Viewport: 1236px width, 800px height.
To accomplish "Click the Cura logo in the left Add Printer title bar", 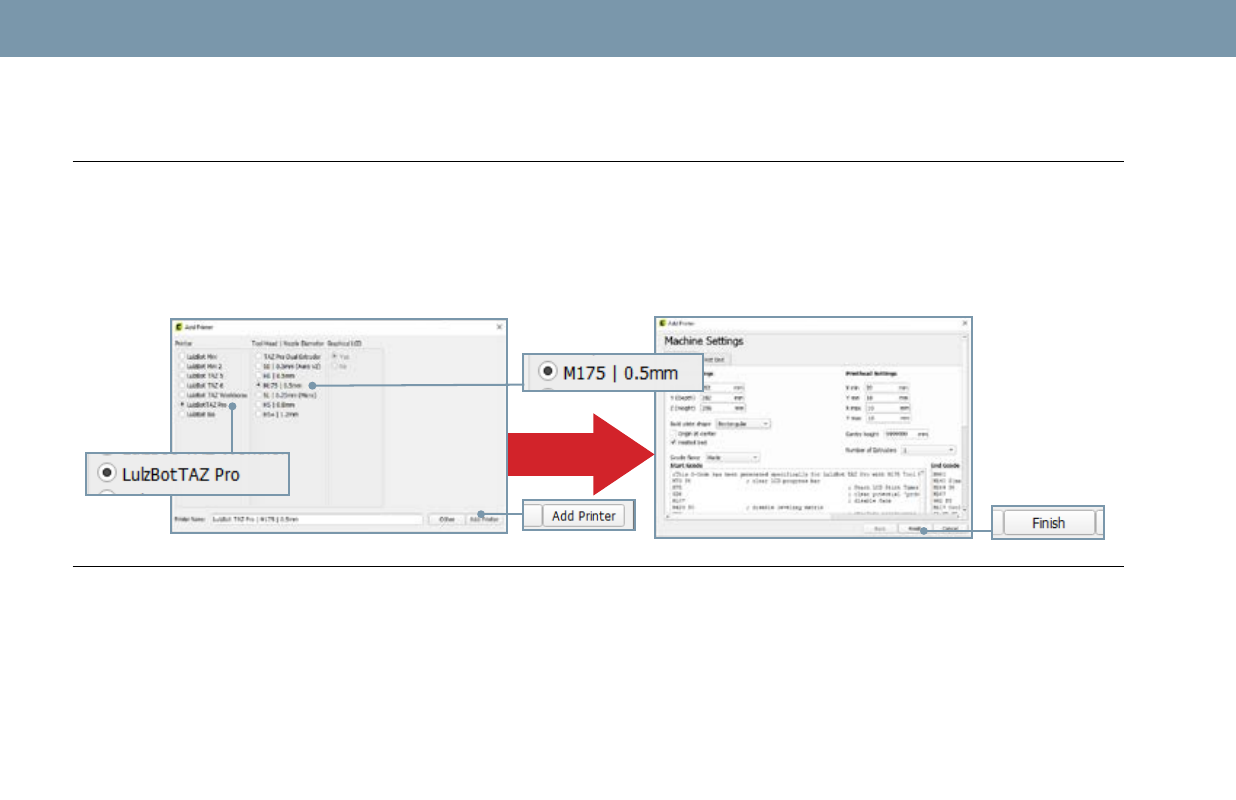I will [x=179, y=327].
